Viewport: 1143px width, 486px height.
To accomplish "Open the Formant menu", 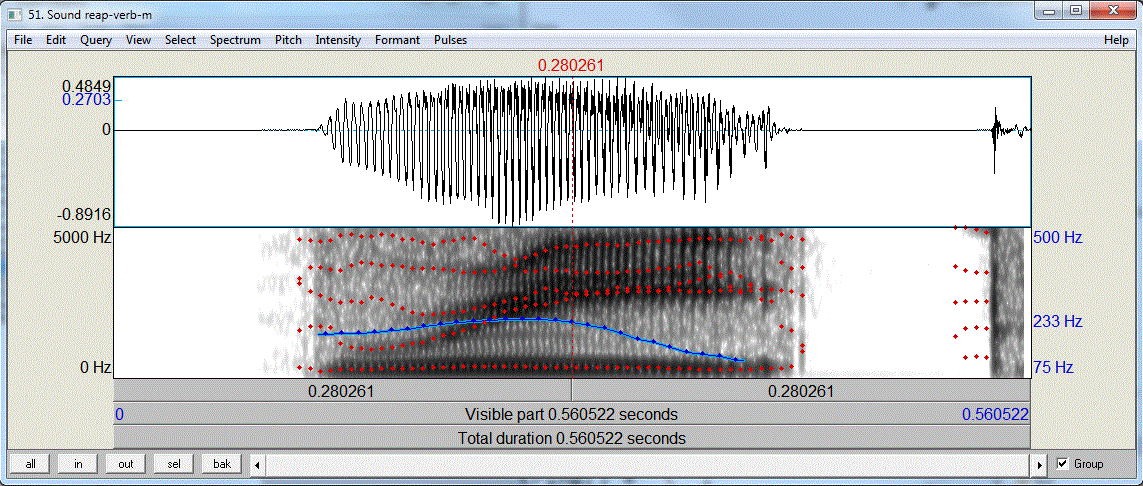I will point(397,40).
